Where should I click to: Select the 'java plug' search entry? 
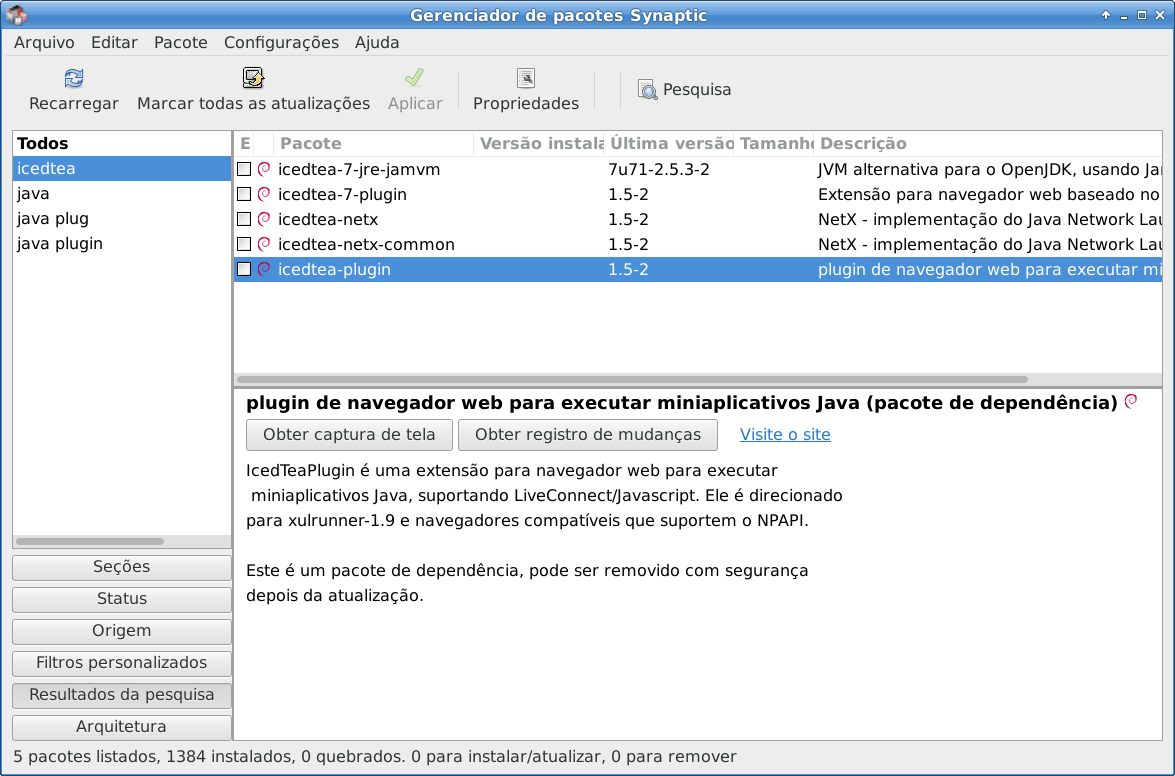(x=121, y=219)
